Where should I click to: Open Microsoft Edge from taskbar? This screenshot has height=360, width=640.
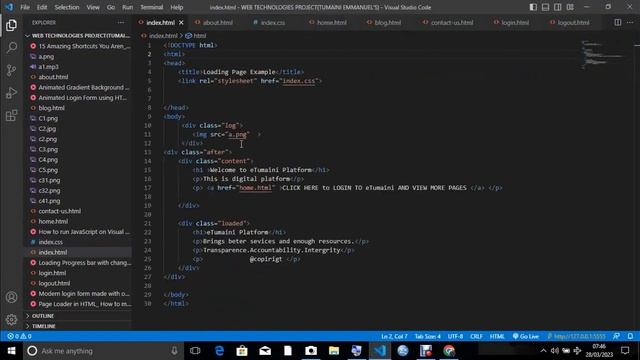[x=219, y=351]
